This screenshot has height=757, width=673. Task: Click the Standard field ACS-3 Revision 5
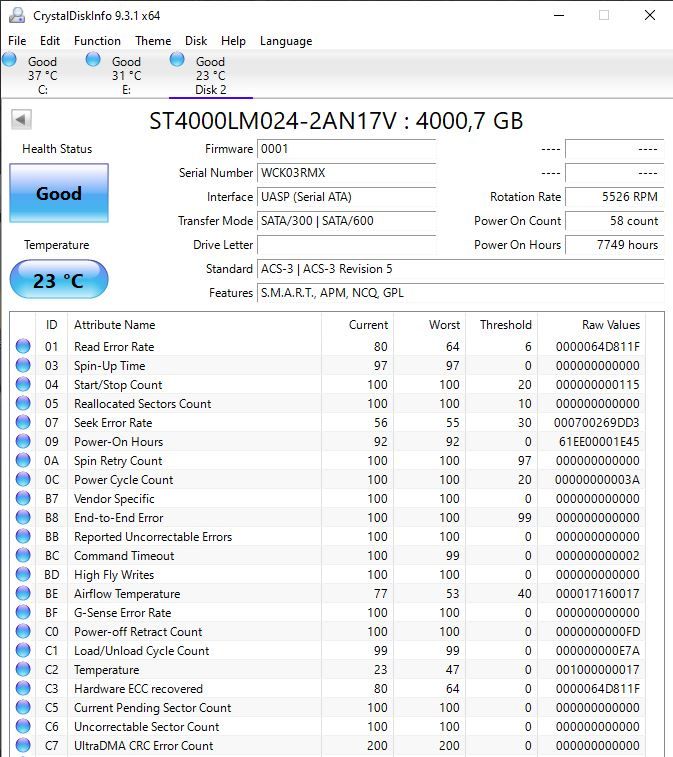pyautogui.click(x=461, y=269)
